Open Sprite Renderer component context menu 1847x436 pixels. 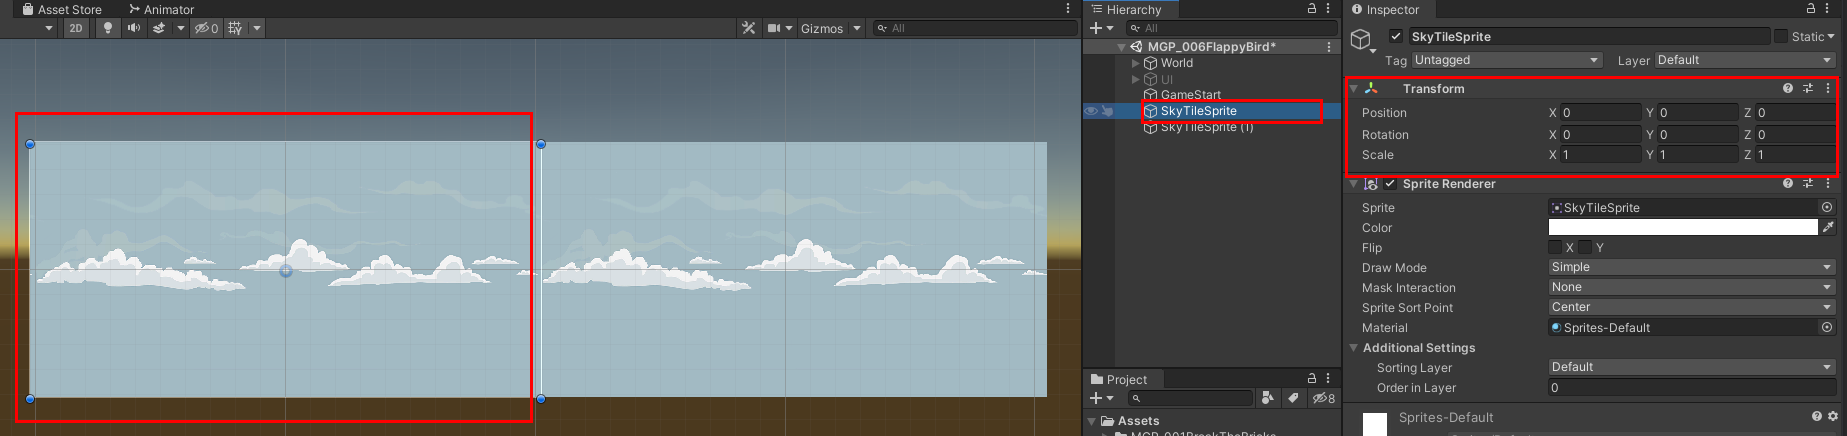[1828, 184]
